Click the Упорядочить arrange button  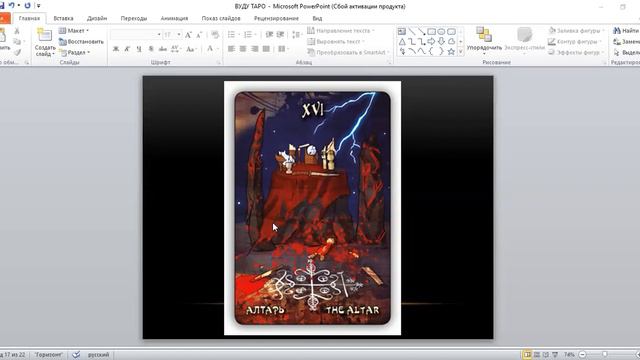(484, 41)
